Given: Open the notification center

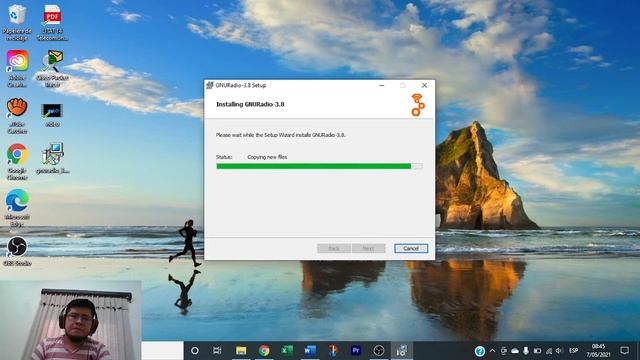Looking at the screenshot, I should (x=624, y=351).
